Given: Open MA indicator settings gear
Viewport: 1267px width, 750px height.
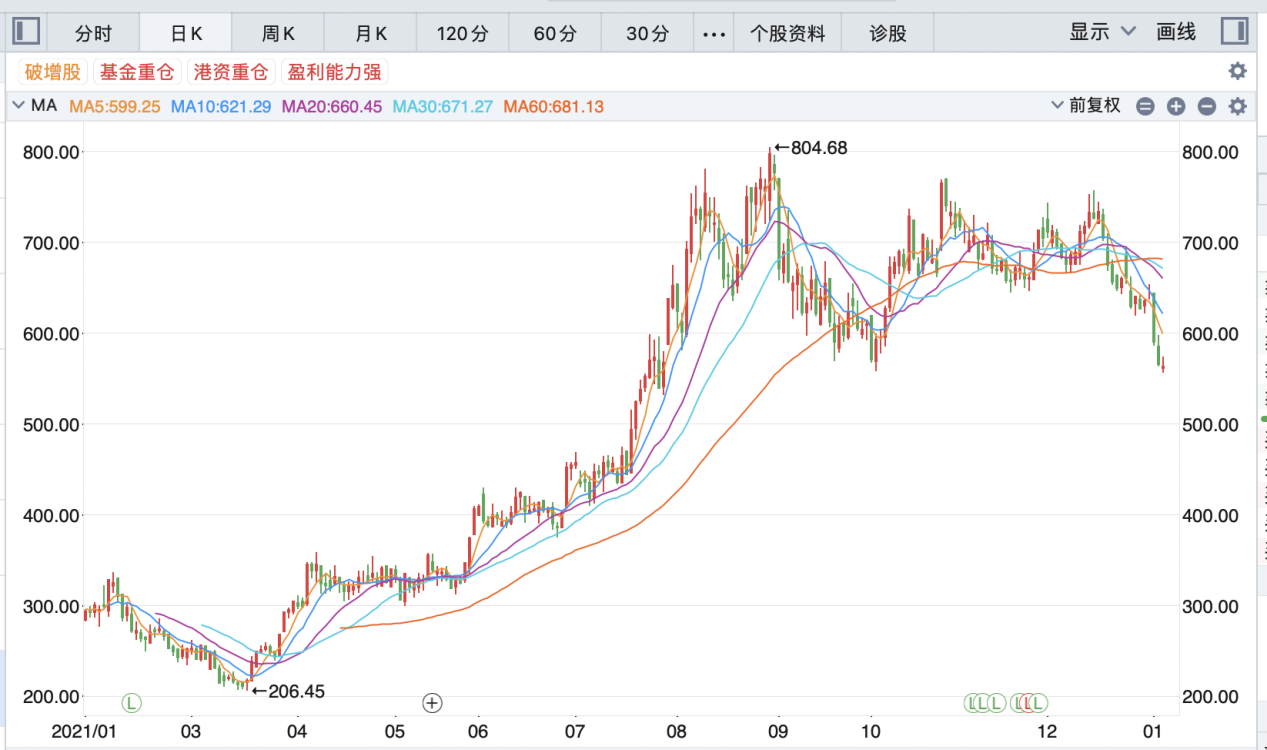Looking at the screenshot, I should pyautogui.click(x=1237, y=106).
